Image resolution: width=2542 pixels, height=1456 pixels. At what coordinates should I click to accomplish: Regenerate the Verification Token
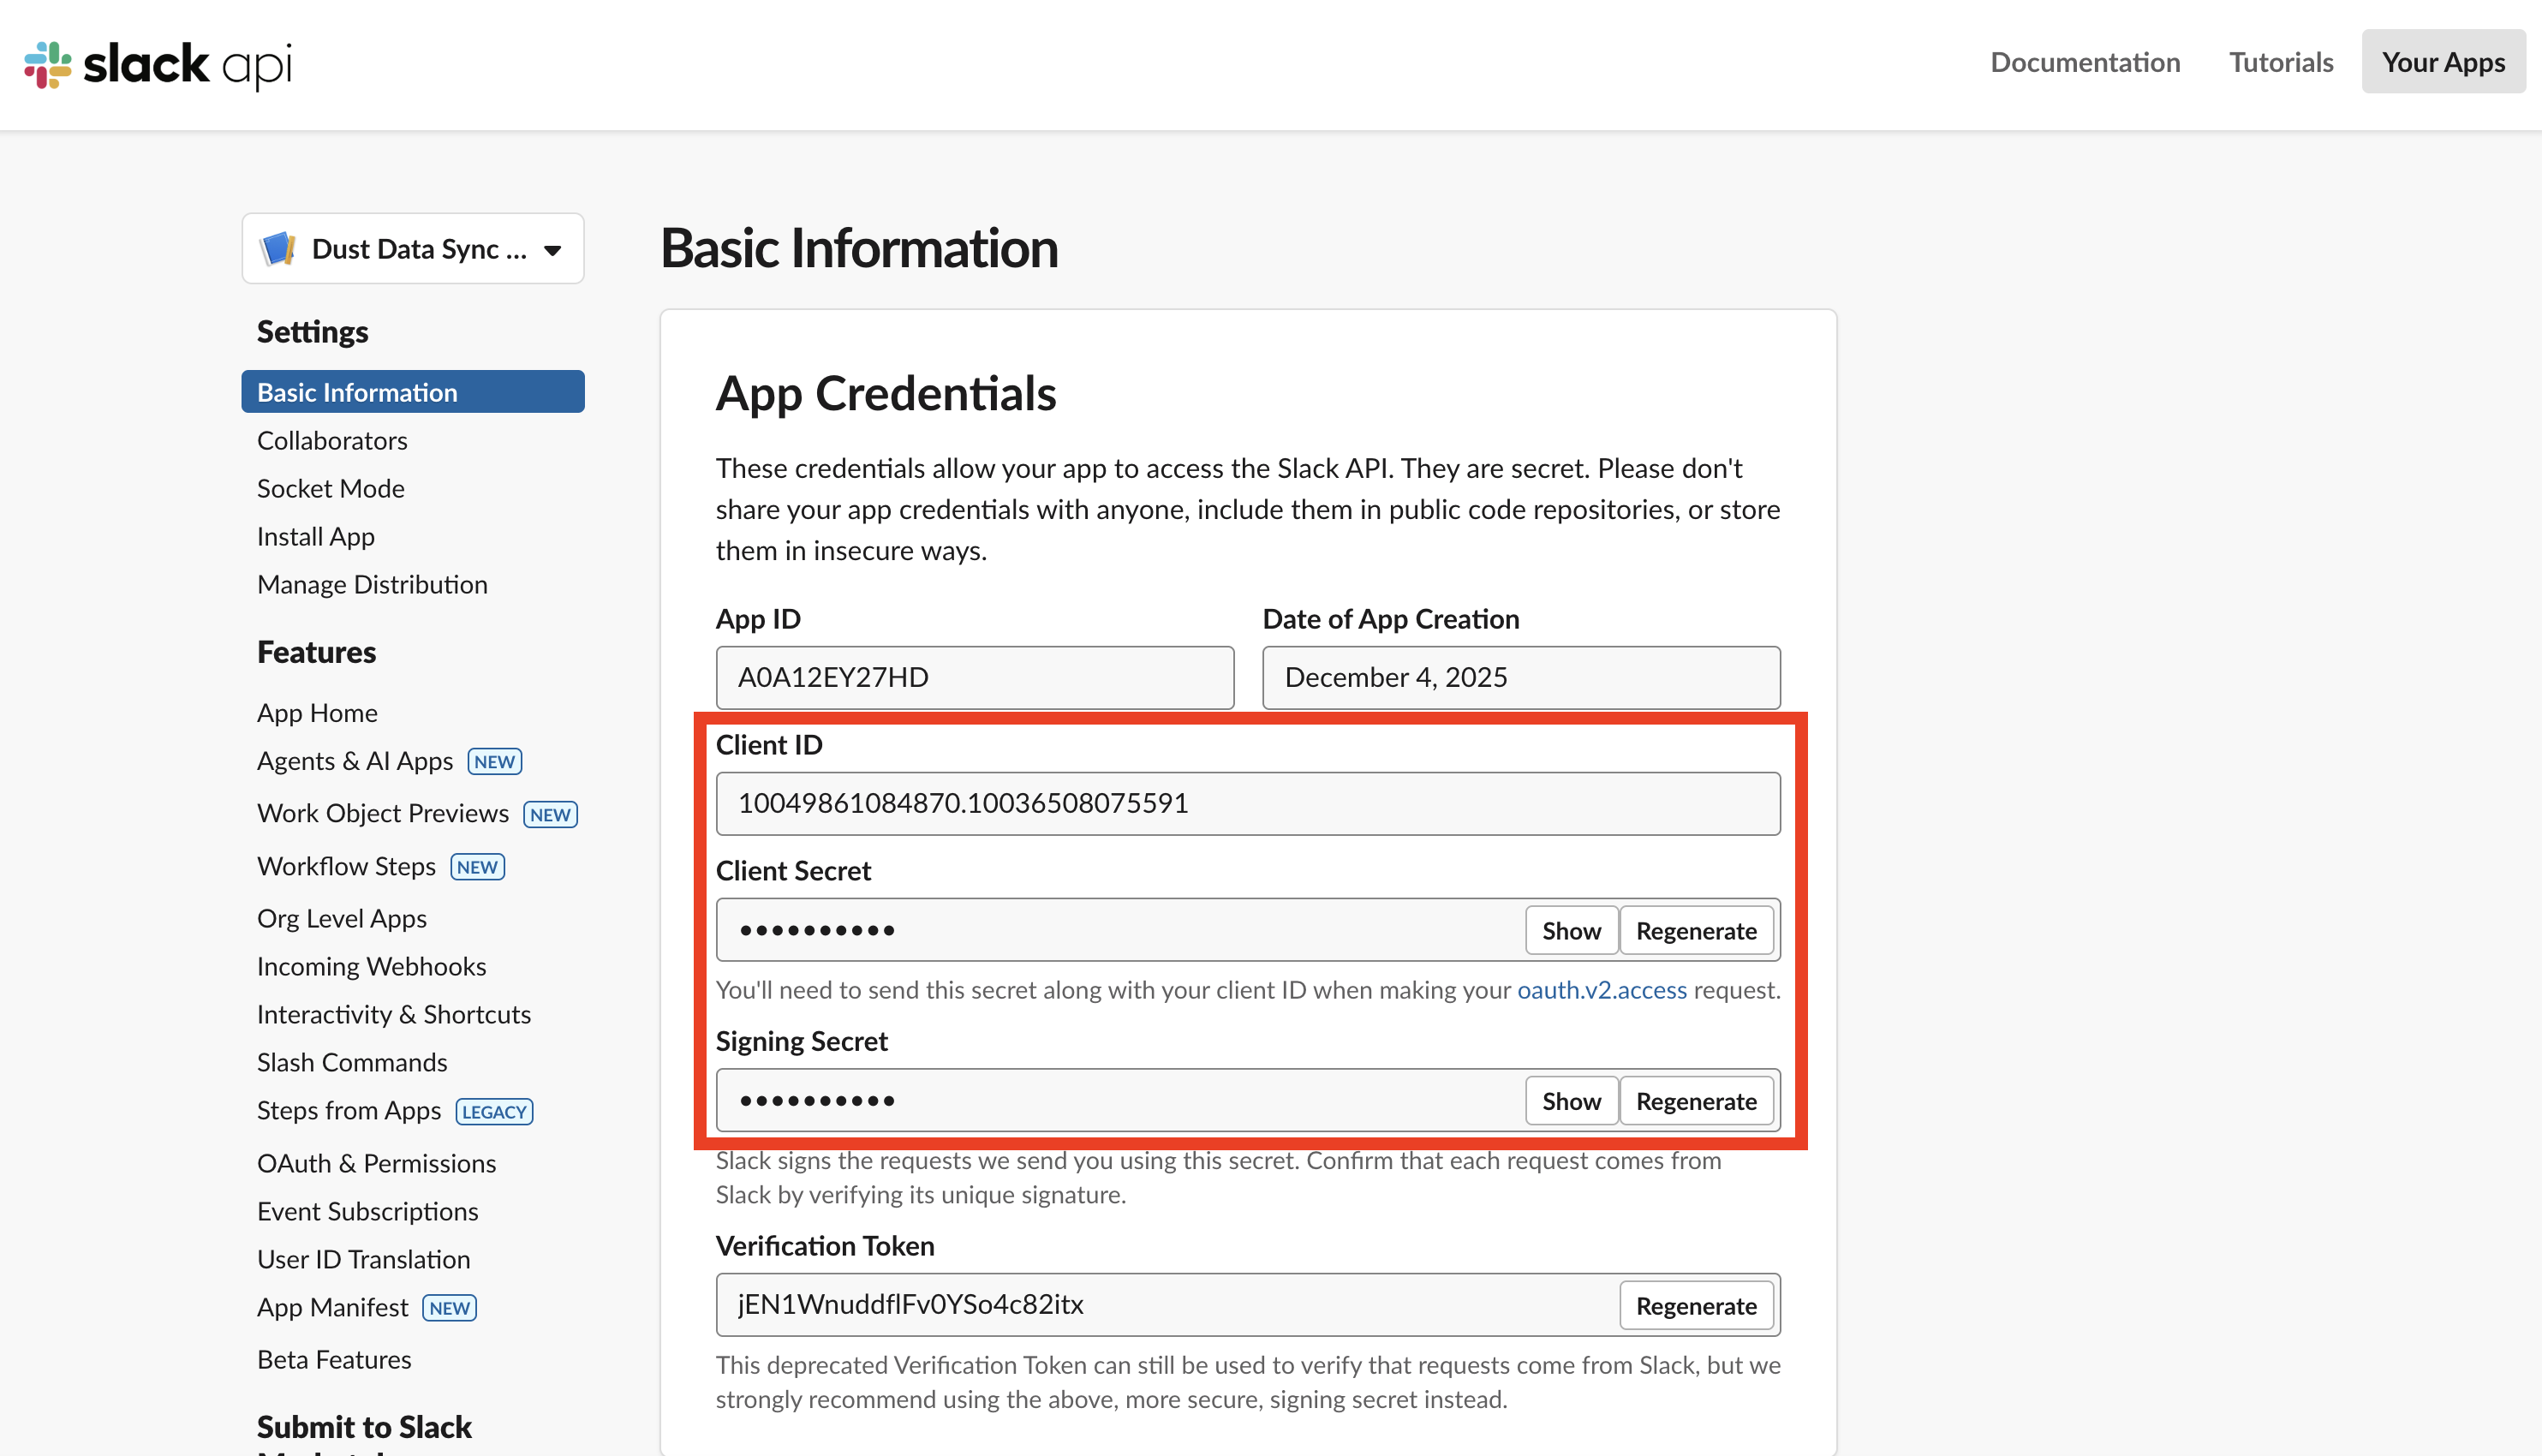[1695, 1305]
